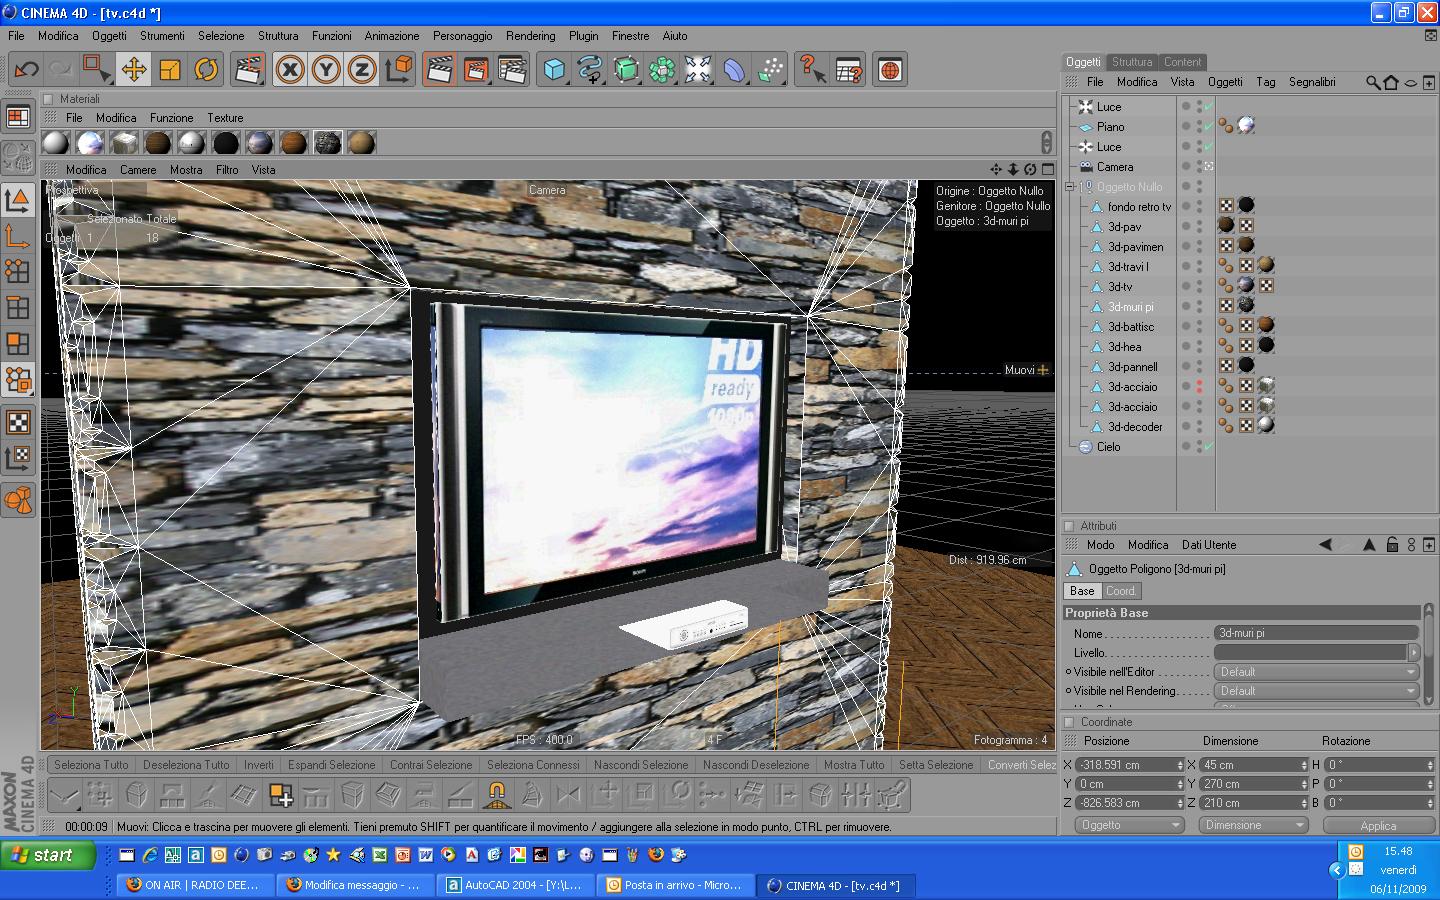Select the black material sphere swatch

[x=226, y=143]
